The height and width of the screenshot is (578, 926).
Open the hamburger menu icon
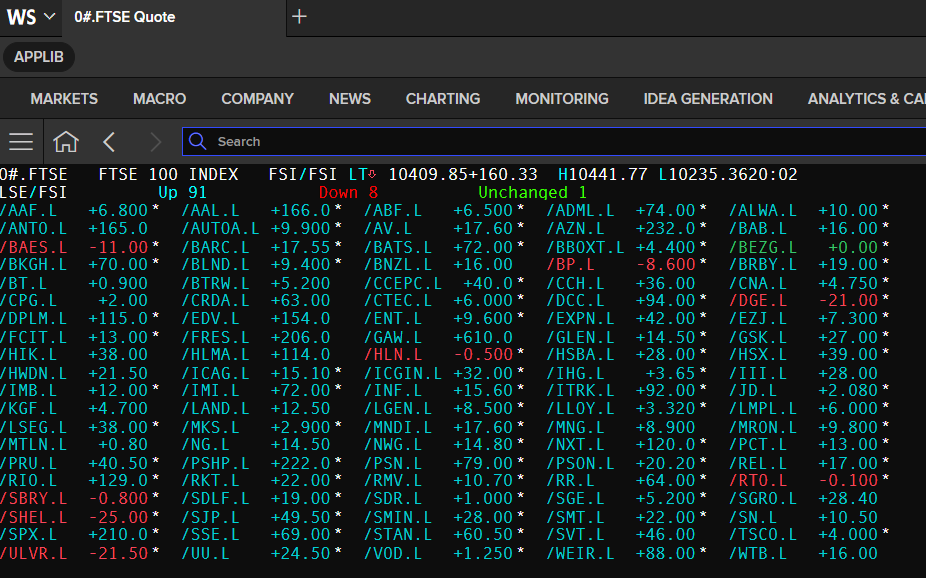point(21,142)
